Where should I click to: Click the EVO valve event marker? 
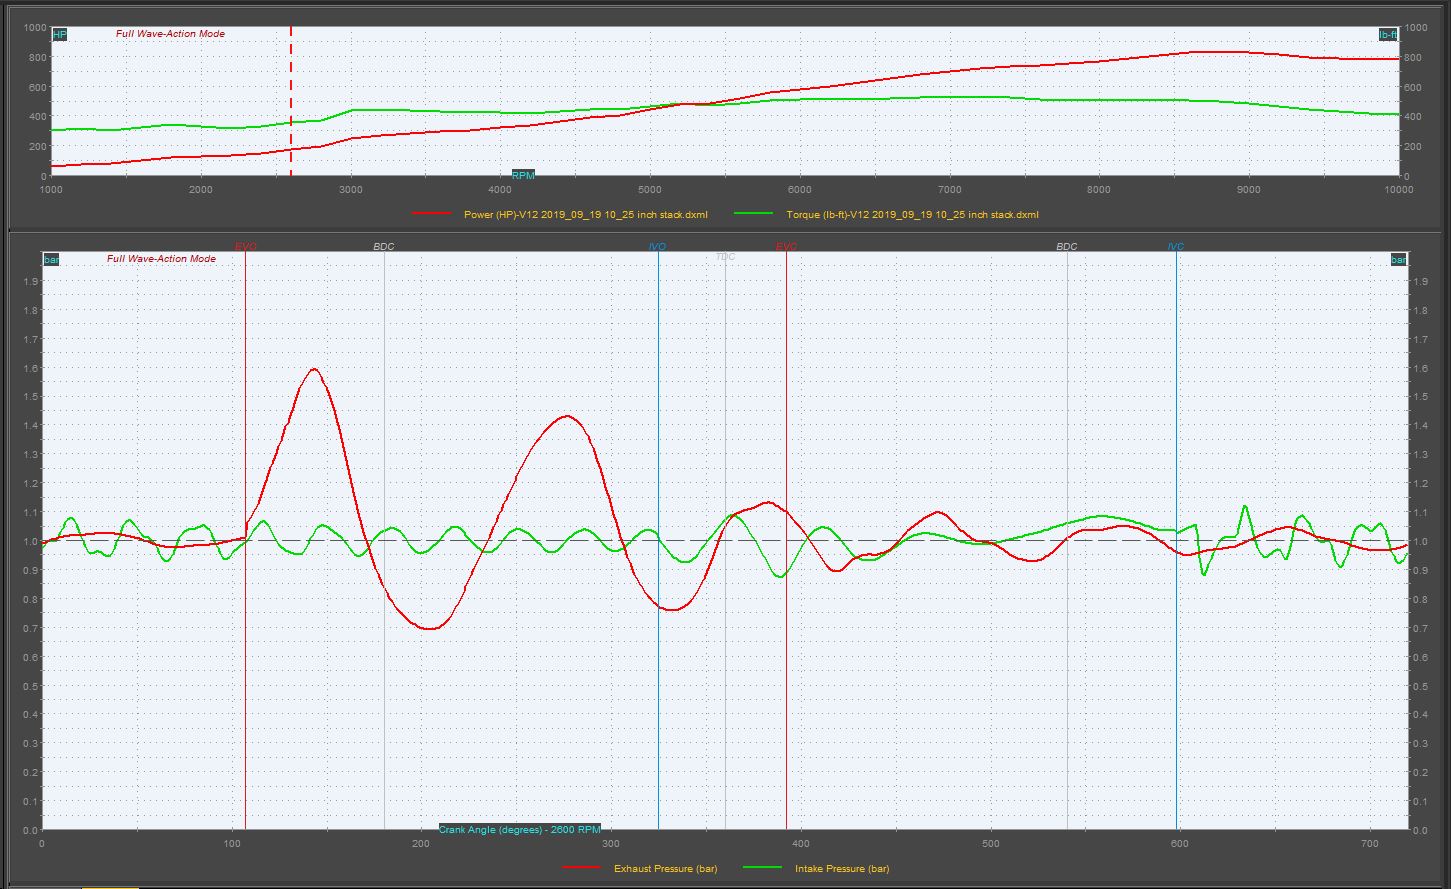[x=245, y=246]
